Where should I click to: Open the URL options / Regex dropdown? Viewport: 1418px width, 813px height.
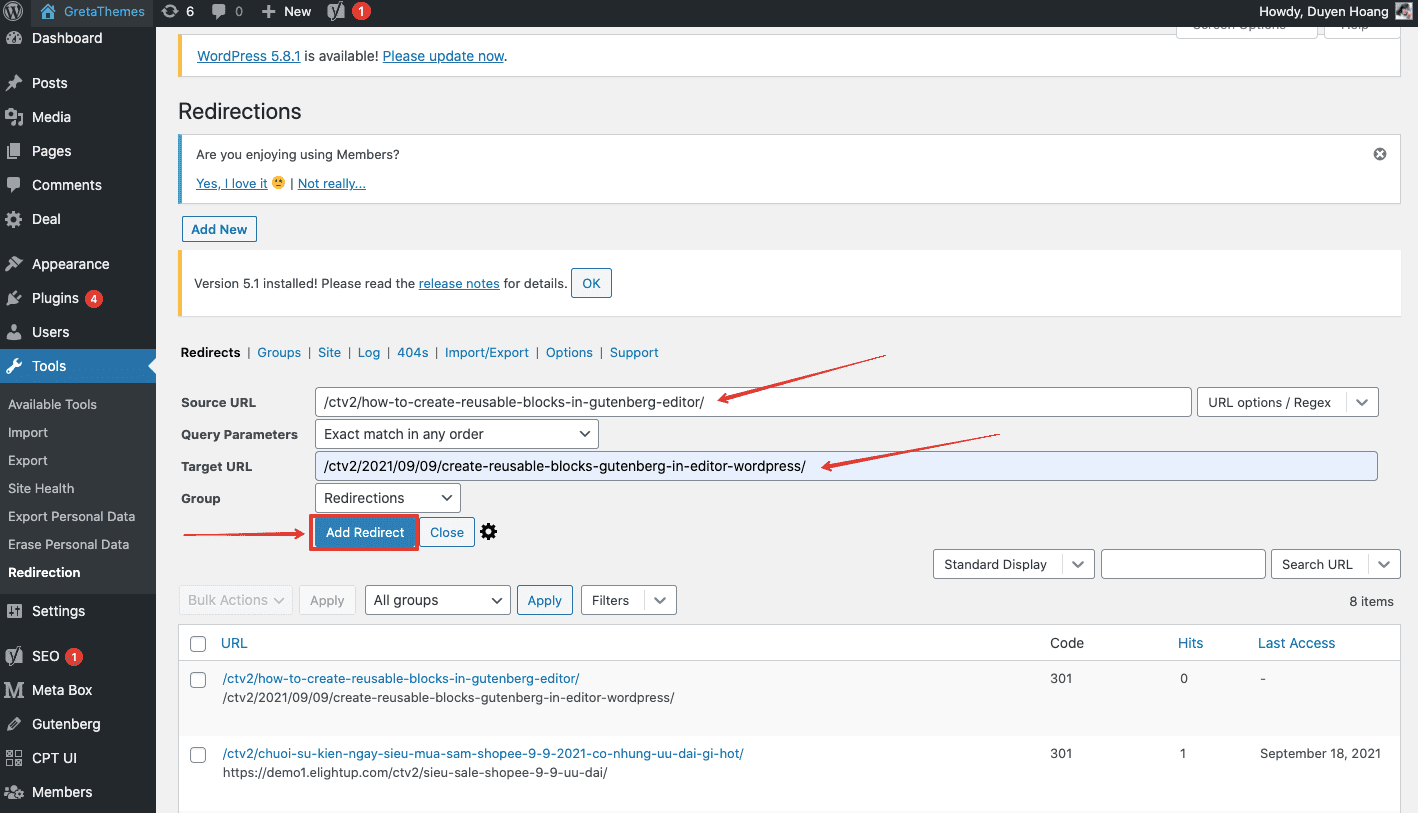click(x=1288, y=402)
